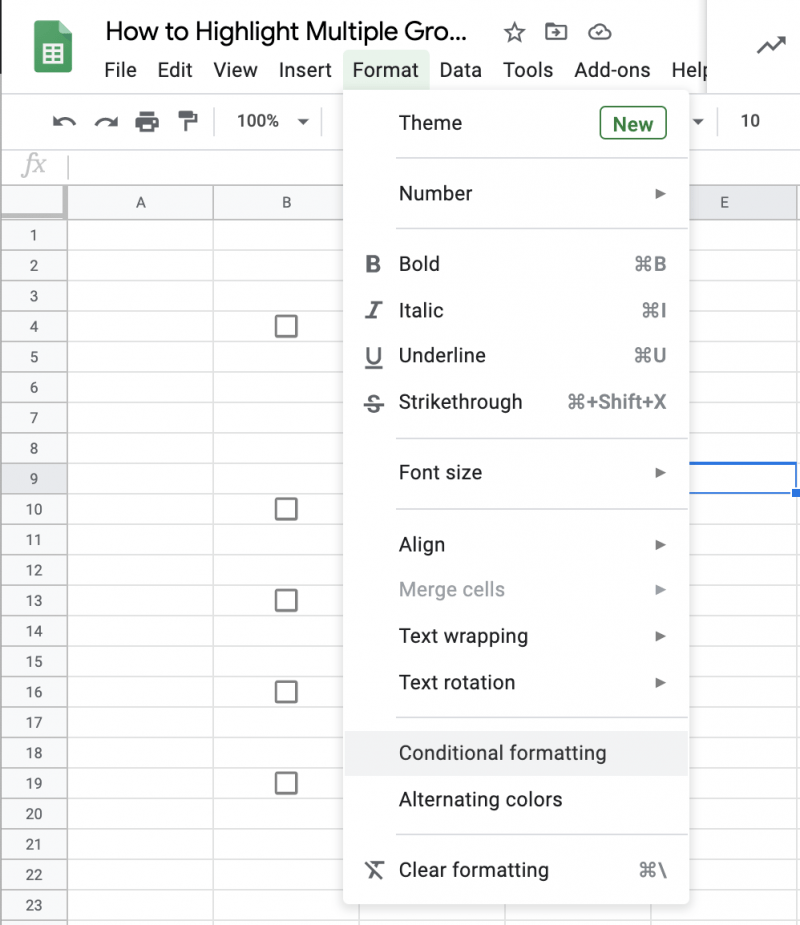
Task: Toggle the checkbox in cell B10
Action: point(285,509)
